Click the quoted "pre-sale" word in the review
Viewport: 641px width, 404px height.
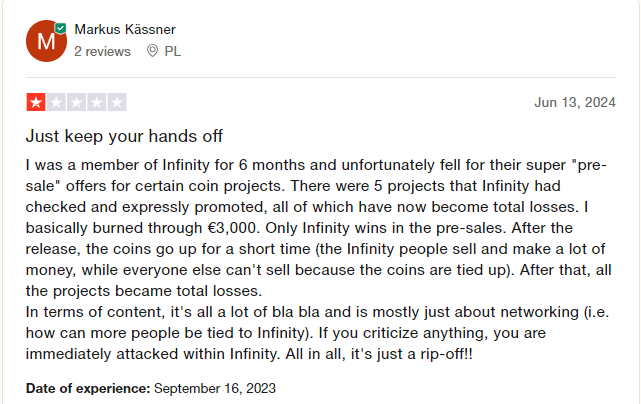click(590, 164)
